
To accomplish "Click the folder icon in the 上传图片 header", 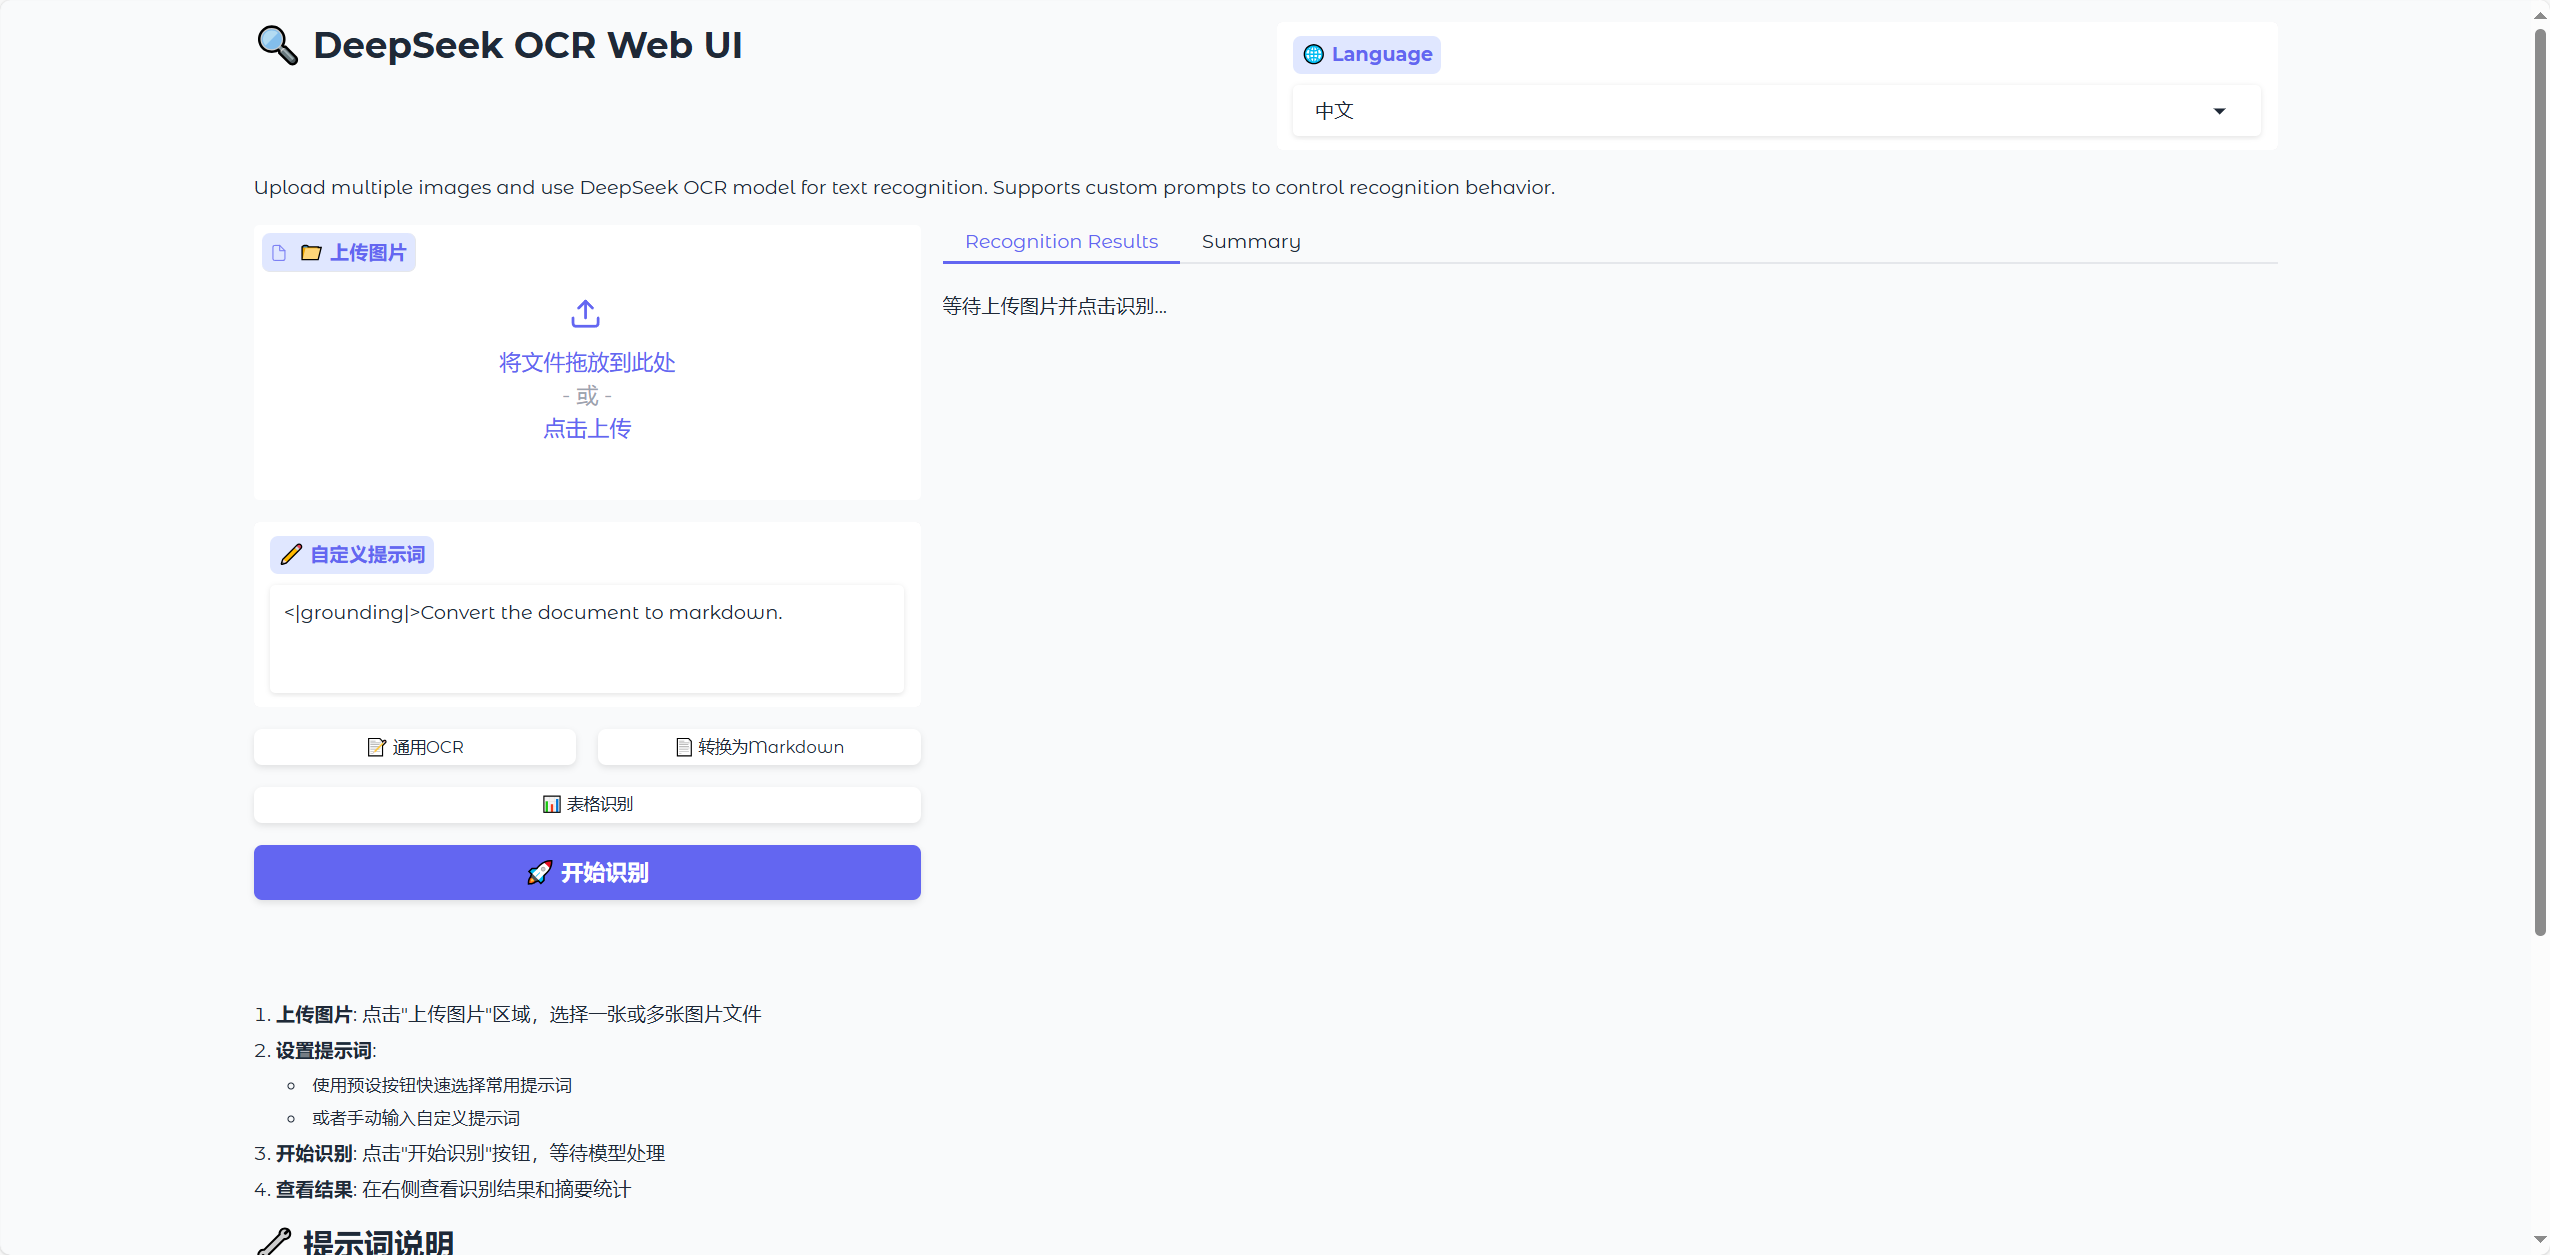I will tap(310, 252).
